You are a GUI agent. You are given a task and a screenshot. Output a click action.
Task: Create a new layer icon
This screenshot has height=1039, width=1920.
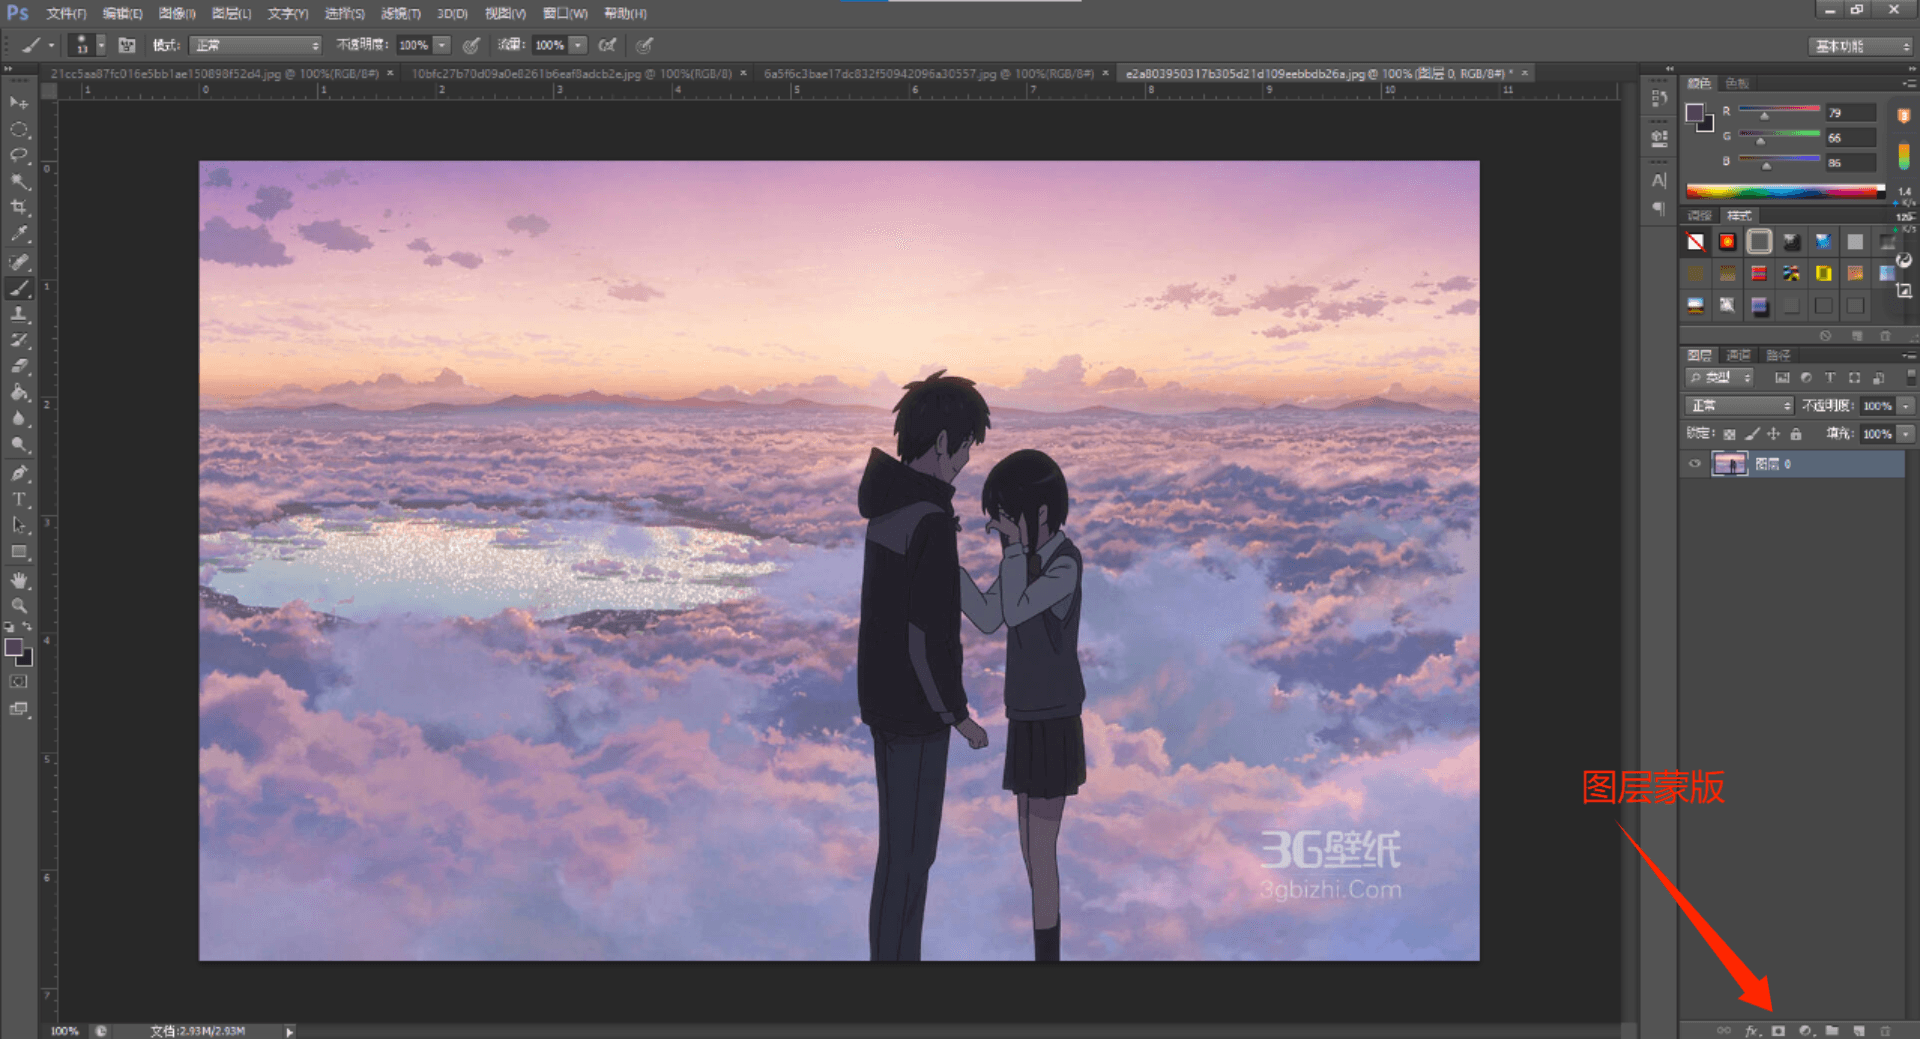pos(1859,1030)
